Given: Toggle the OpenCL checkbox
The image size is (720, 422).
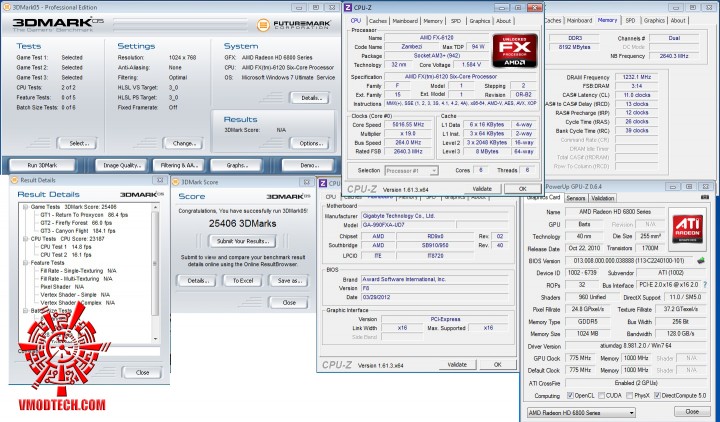Looking at the screenshot, I should click(x=570, y=395).
